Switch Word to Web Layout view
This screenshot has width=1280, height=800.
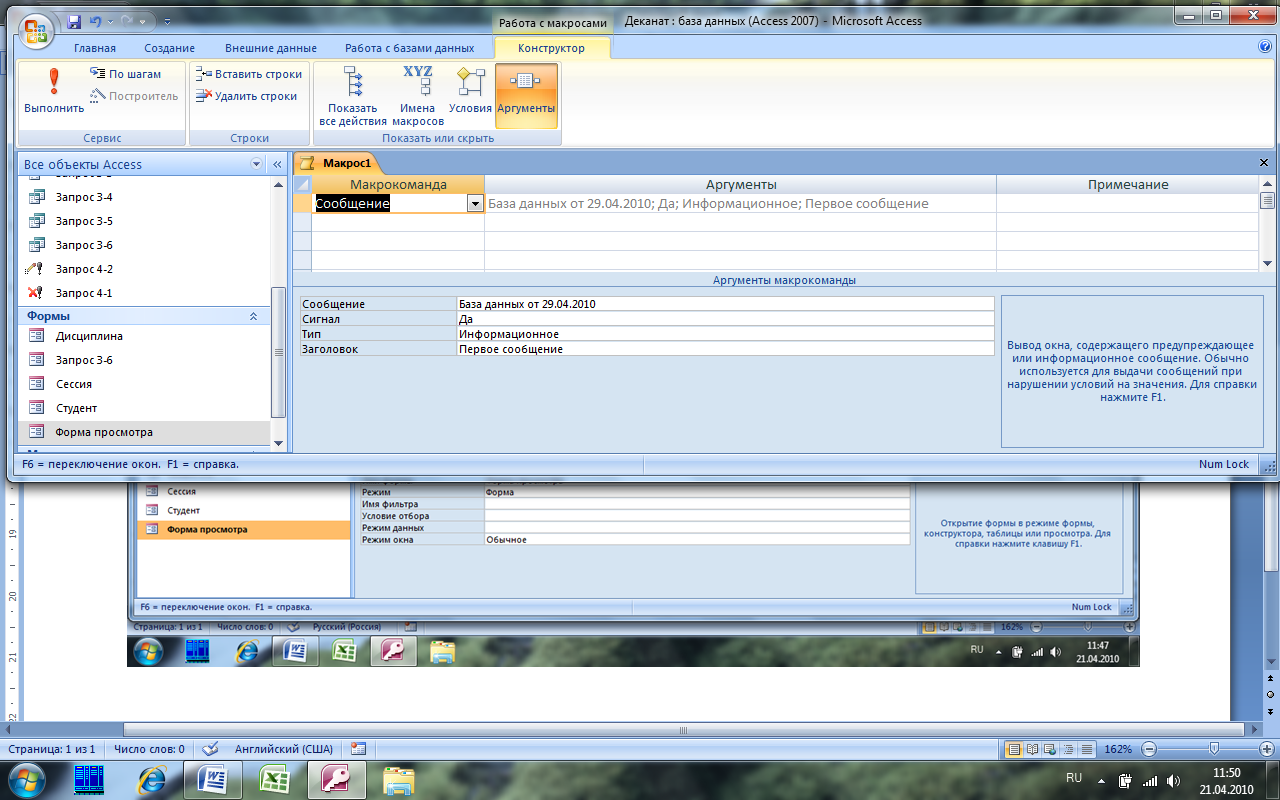tap(1050, 749)
